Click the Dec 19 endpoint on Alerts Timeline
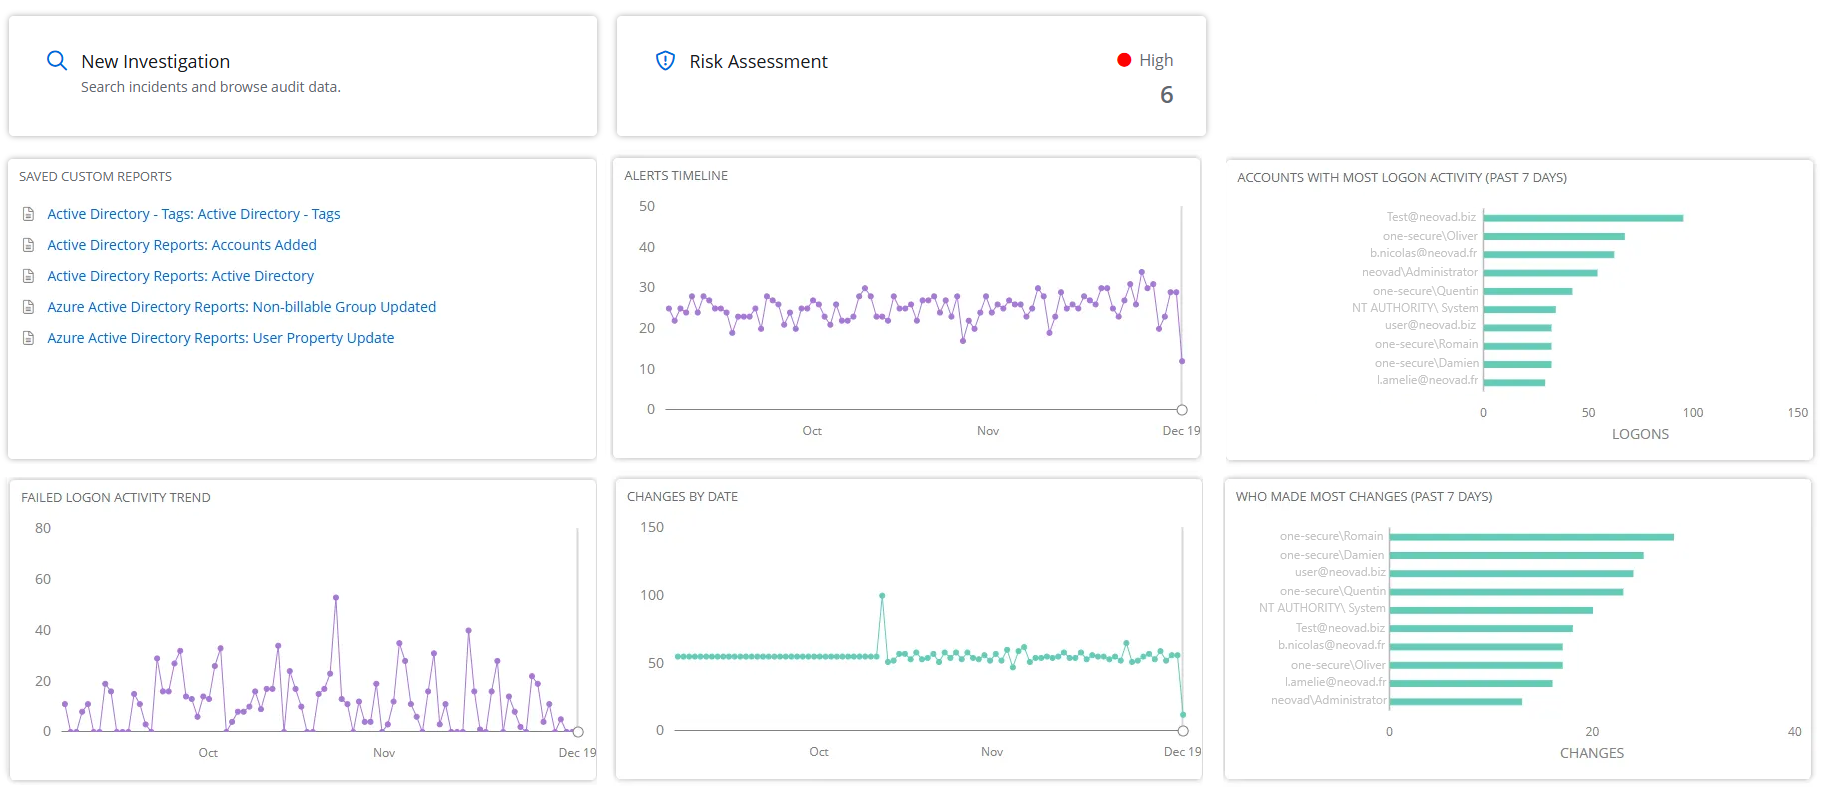Viewport: 1838px width, 787px height. [1182, 410]
